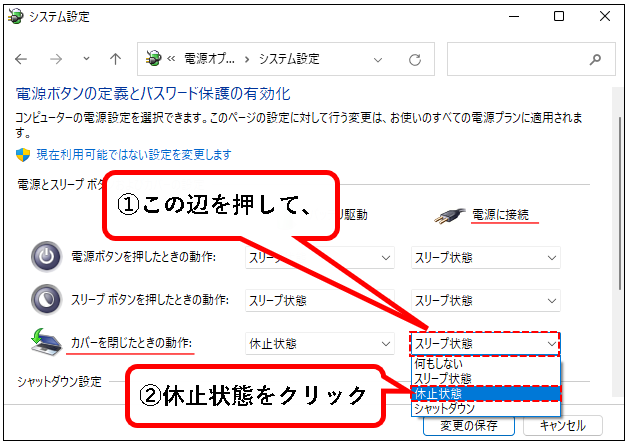Refresh the page with reload icon
The image size is (631, 444).
(415, 60)
